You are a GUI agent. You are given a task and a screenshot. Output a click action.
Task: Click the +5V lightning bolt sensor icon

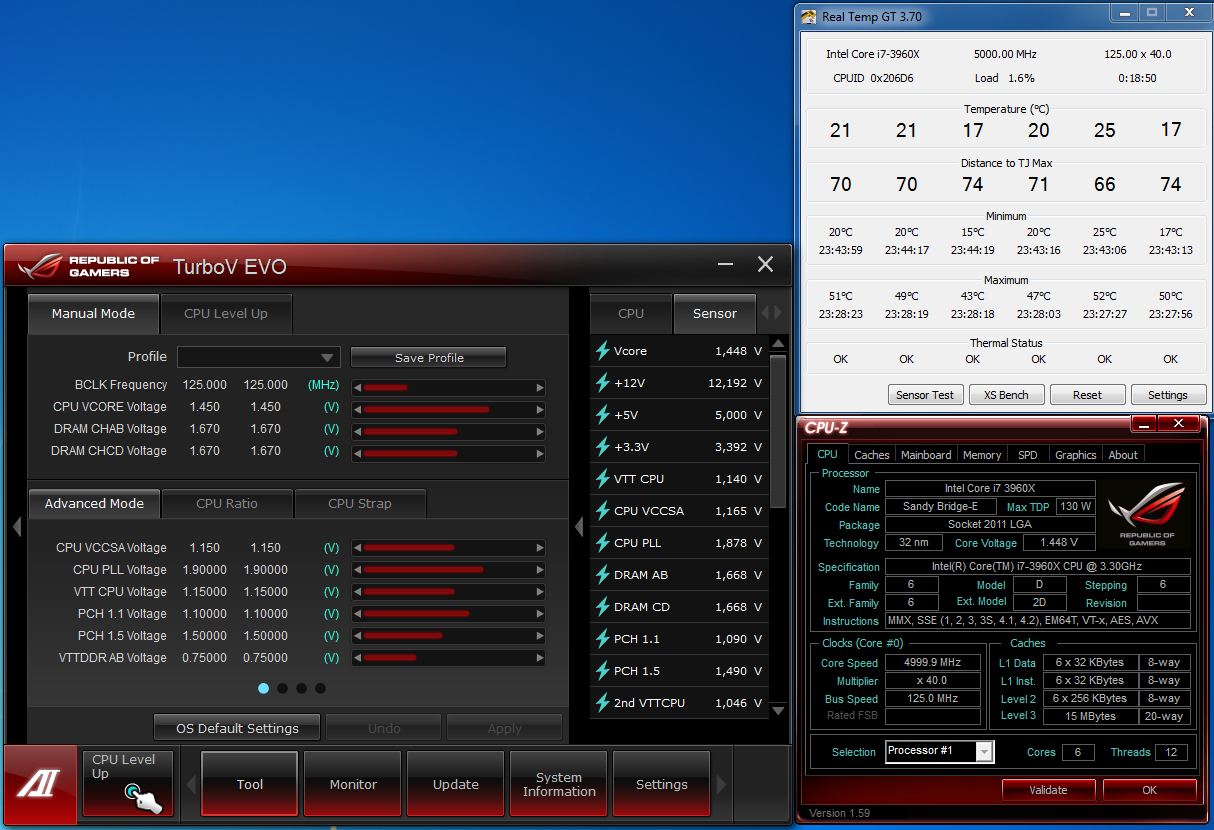tap(602, 415)
